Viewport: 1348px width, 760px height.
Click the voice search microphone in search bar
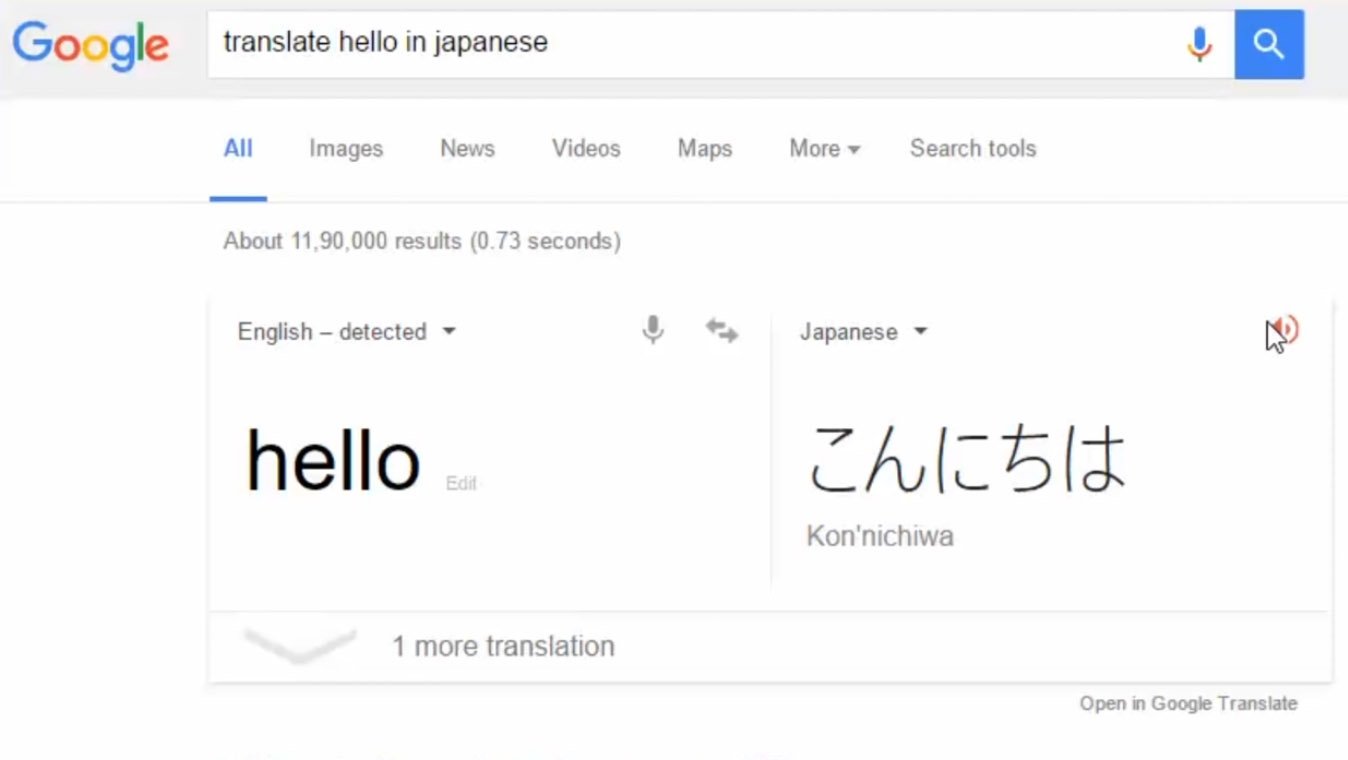(1199, 44)
